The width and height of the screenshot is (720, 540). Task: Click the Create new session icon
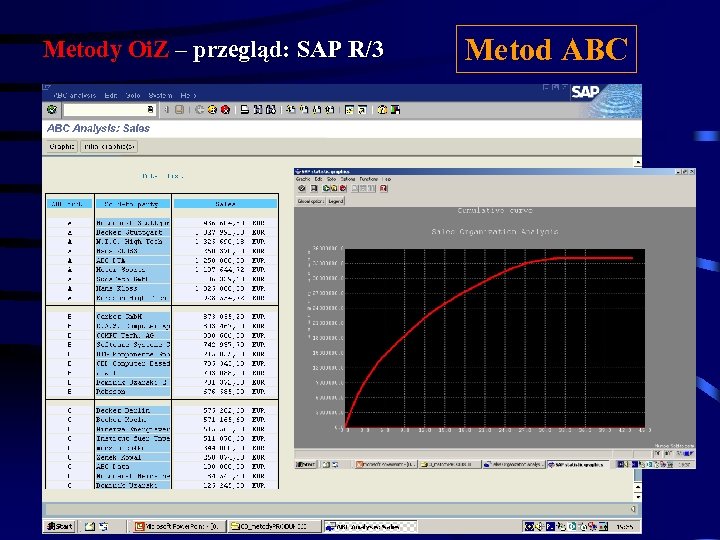coord(349,110)
